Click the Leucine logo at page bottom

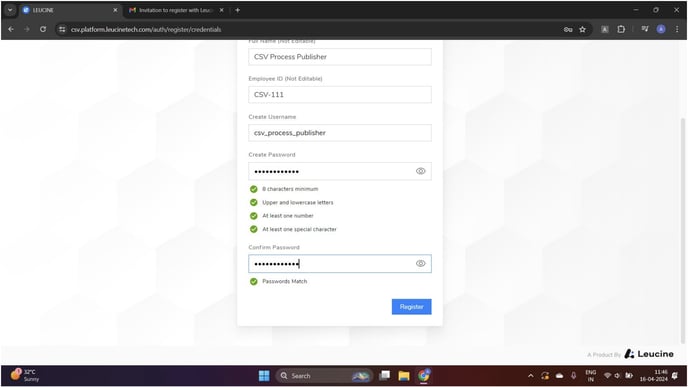(649, 354)
